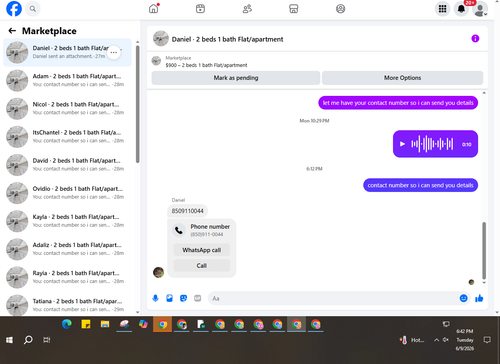
Task: Open the account profile dropdown
Action: [480, 9]
